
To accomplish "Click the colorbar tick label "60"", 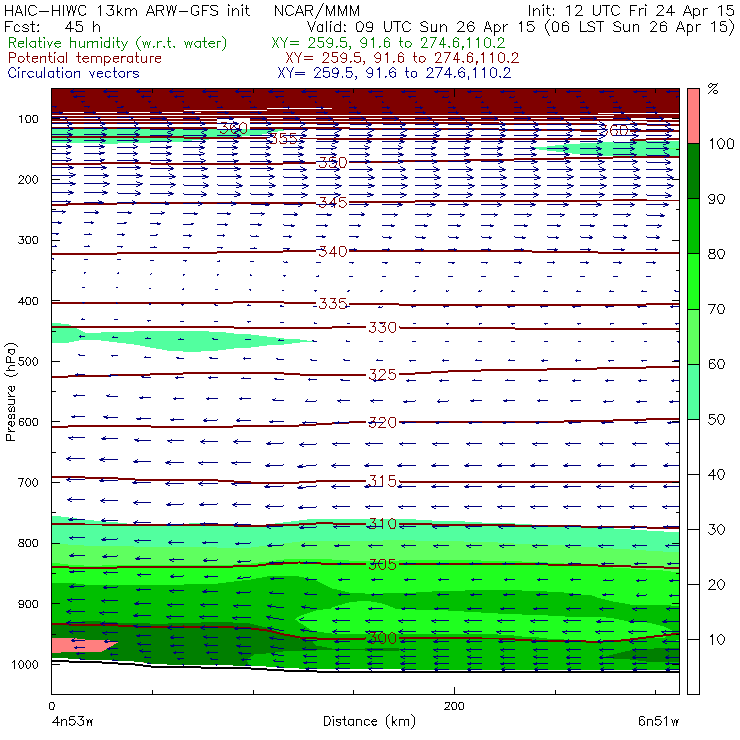I will click(716, 364).
